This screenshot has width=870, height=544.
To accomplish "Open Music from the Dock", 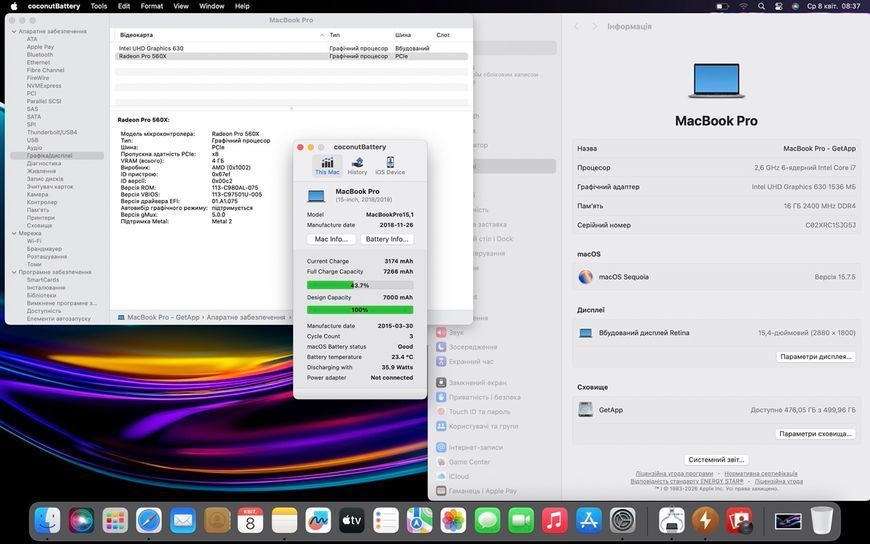I will coord(554,521).
